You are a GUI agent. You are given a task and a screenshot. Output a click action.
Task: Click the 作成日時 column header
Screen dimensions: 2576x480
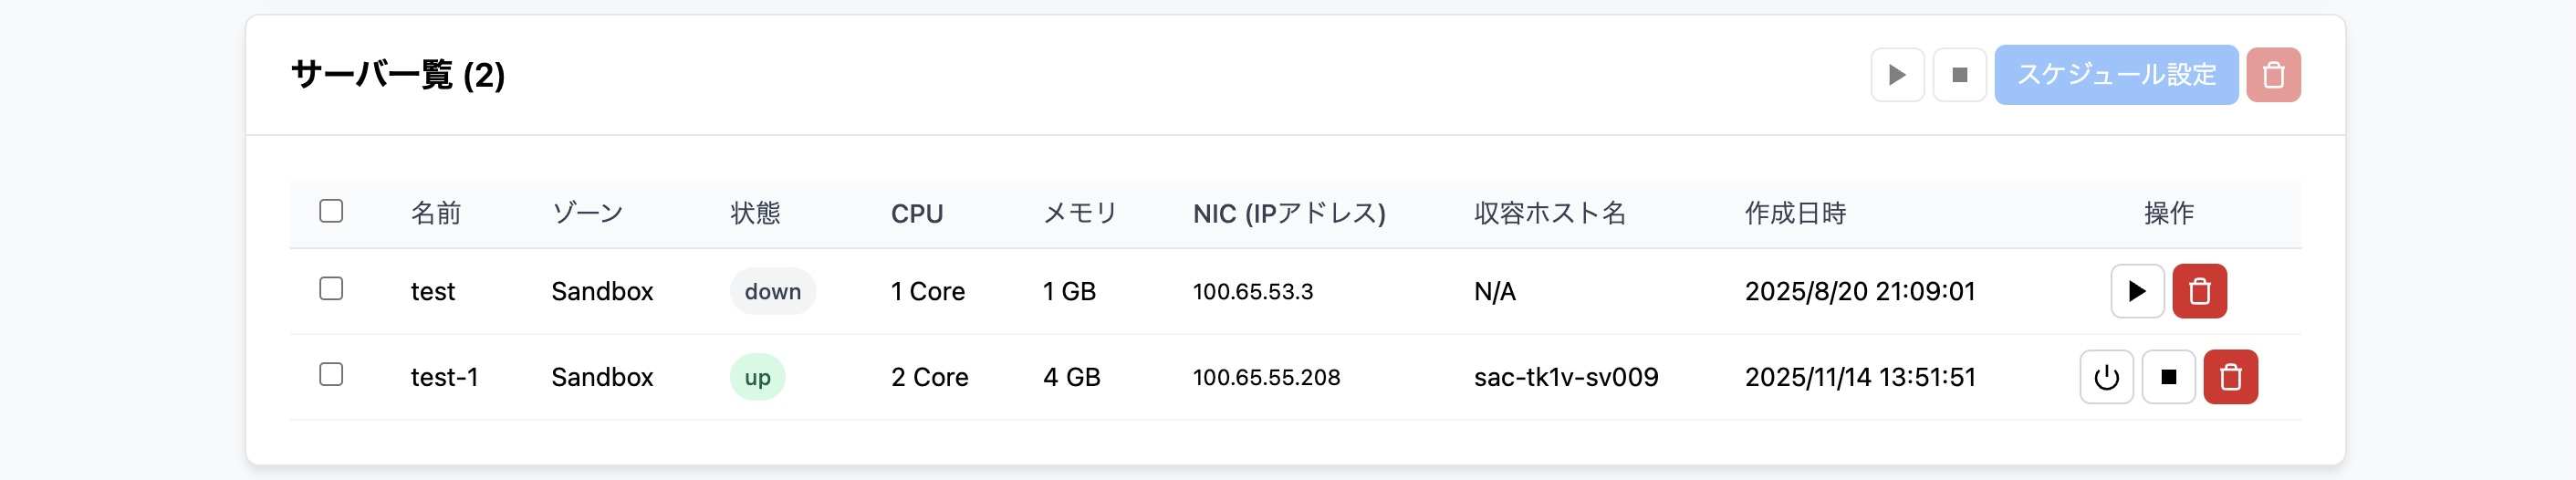(1795, 213)
